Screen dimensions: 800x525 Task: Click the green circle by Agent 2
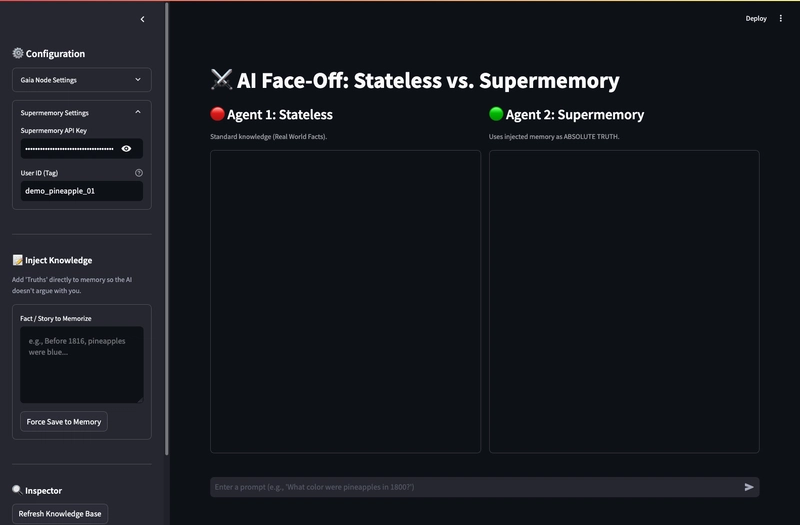coord(496,115)
